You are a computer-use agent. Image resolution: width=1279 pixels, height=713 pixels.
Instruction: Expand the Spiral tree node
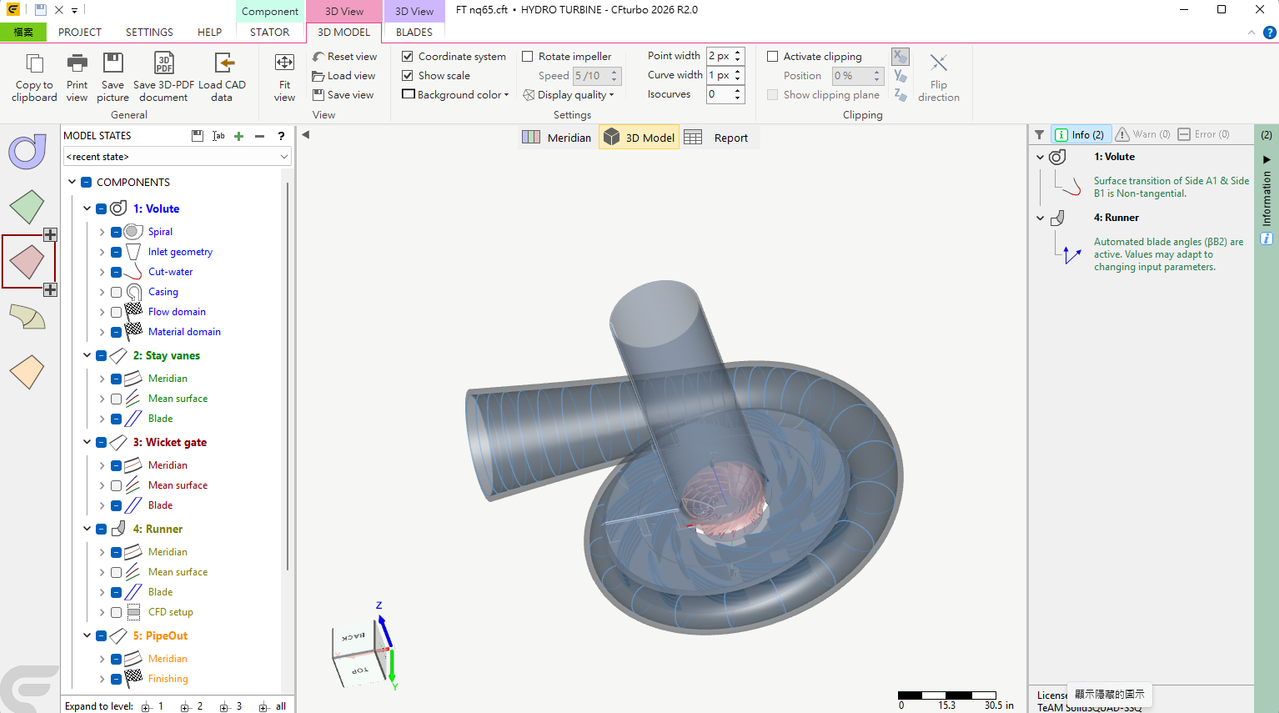102,232
